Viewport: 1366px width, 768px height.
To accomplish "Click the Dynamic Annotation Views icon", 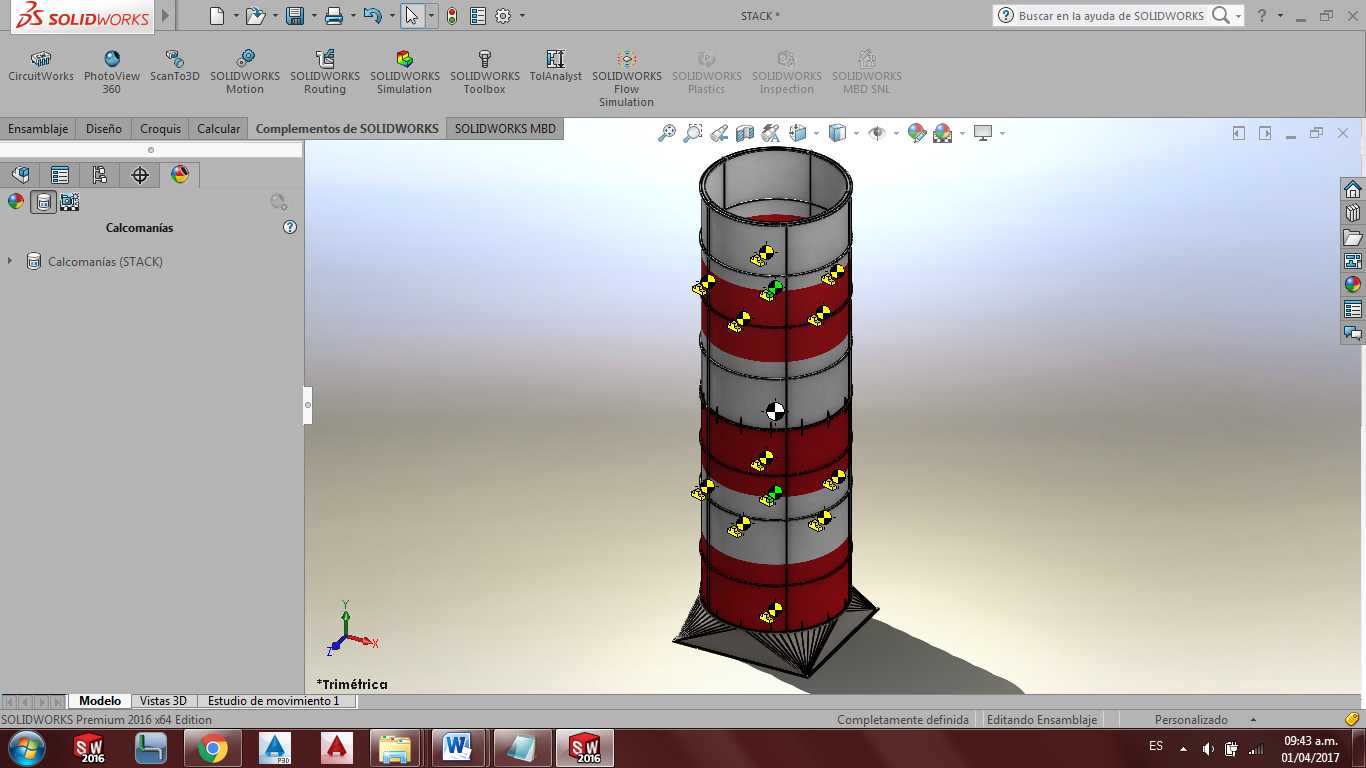I will (771, 133).
